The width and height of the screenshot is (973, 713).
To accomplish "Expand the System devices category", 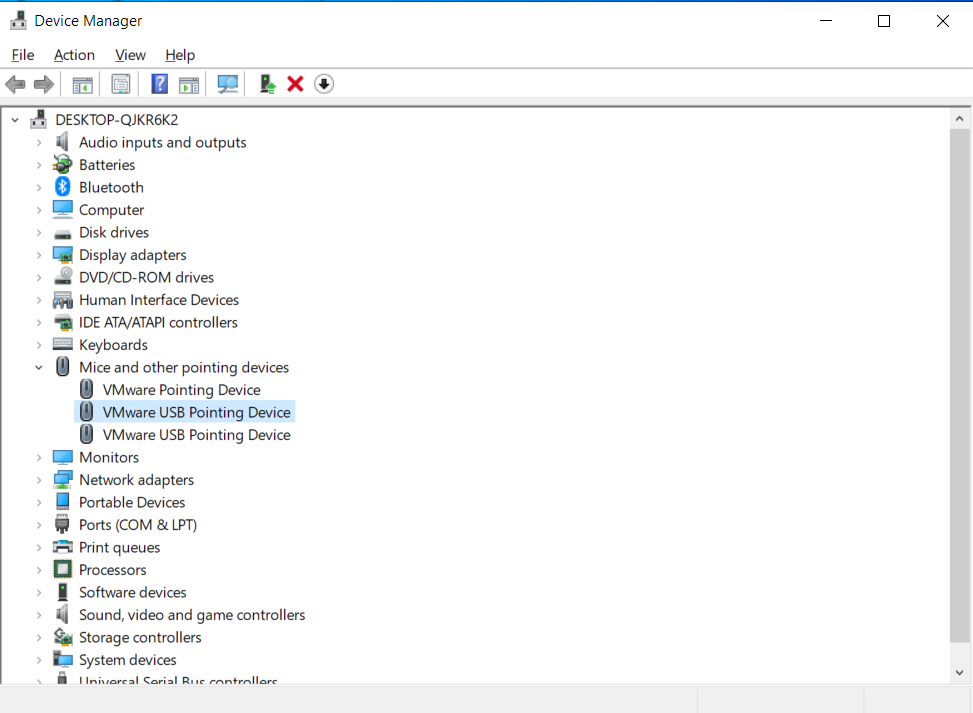I will [x=39, y=660].
